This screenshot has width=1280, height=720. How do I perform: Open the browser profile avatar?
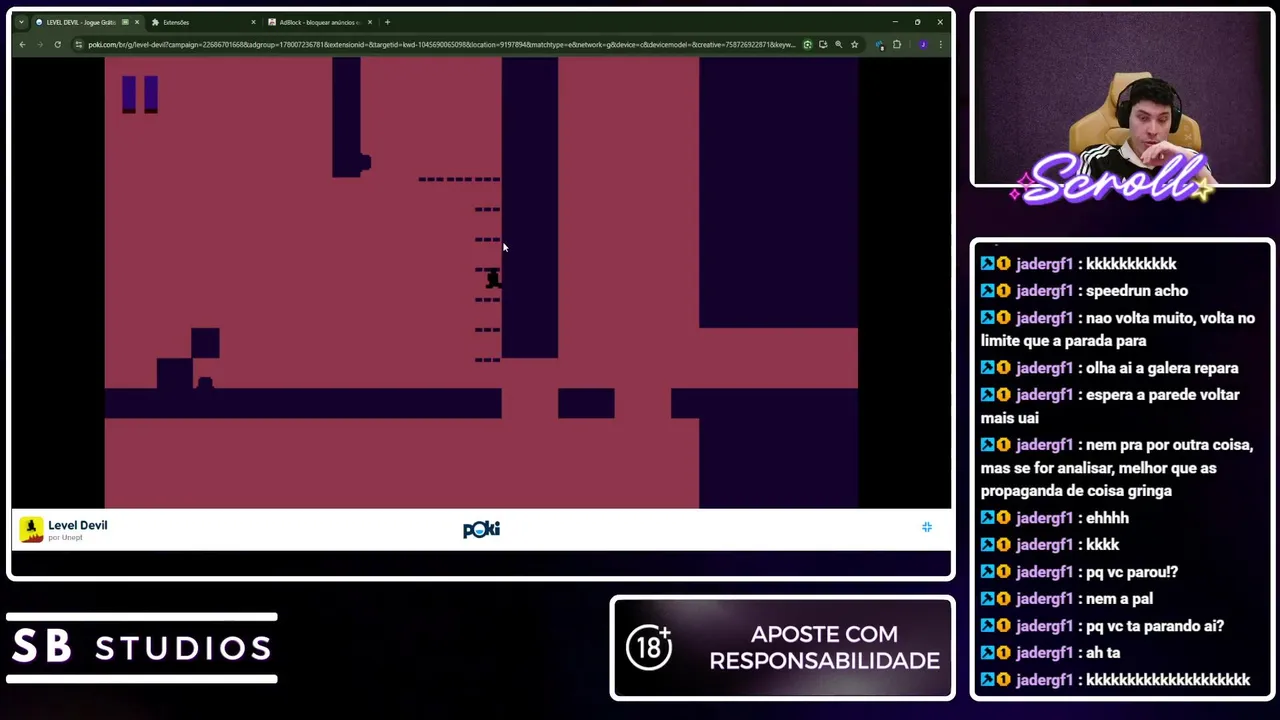pos(922,44)
